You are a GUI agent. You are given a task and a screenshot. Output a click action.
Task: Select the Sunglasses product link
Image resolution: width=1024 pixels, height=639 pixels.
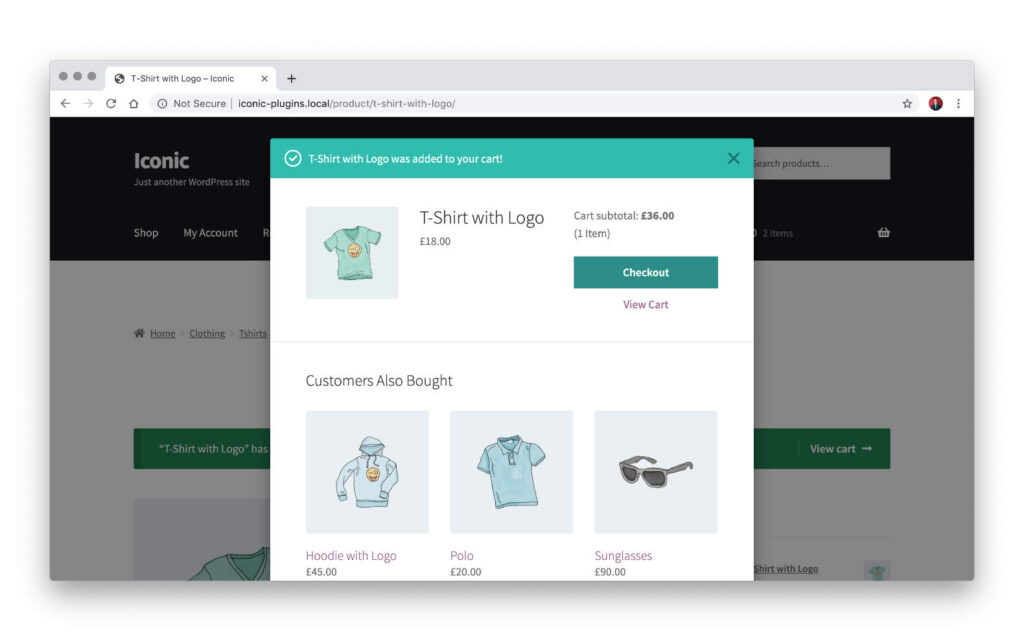[624, 555]
